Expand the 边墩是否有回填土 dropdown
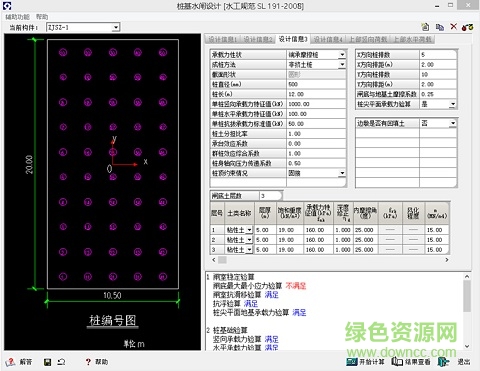Image resolution: width=480 pixels, height=371 pixels. (x=452, y=123)
